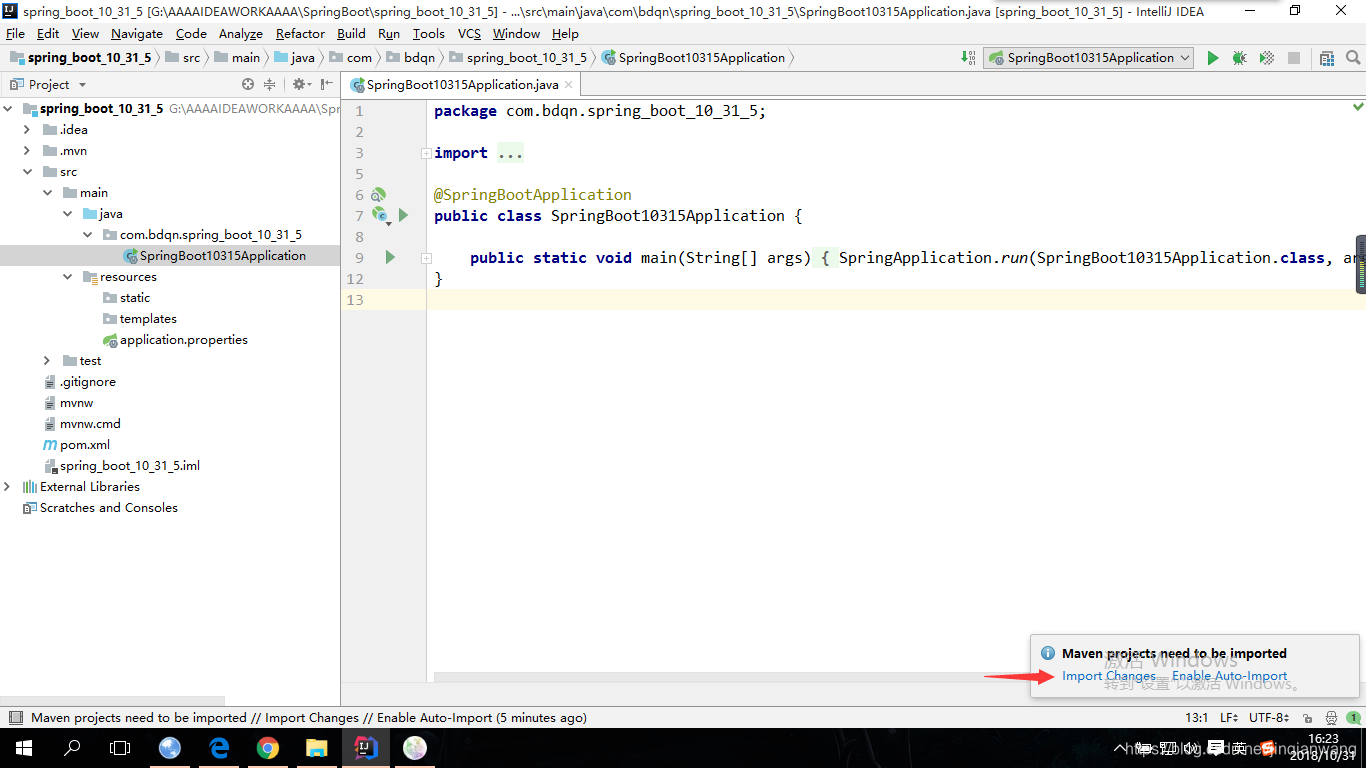The height and width of the screenshot is (768, 1366).
Task: Open Edge browser from taskbar
Action: (x=219, y=747)
